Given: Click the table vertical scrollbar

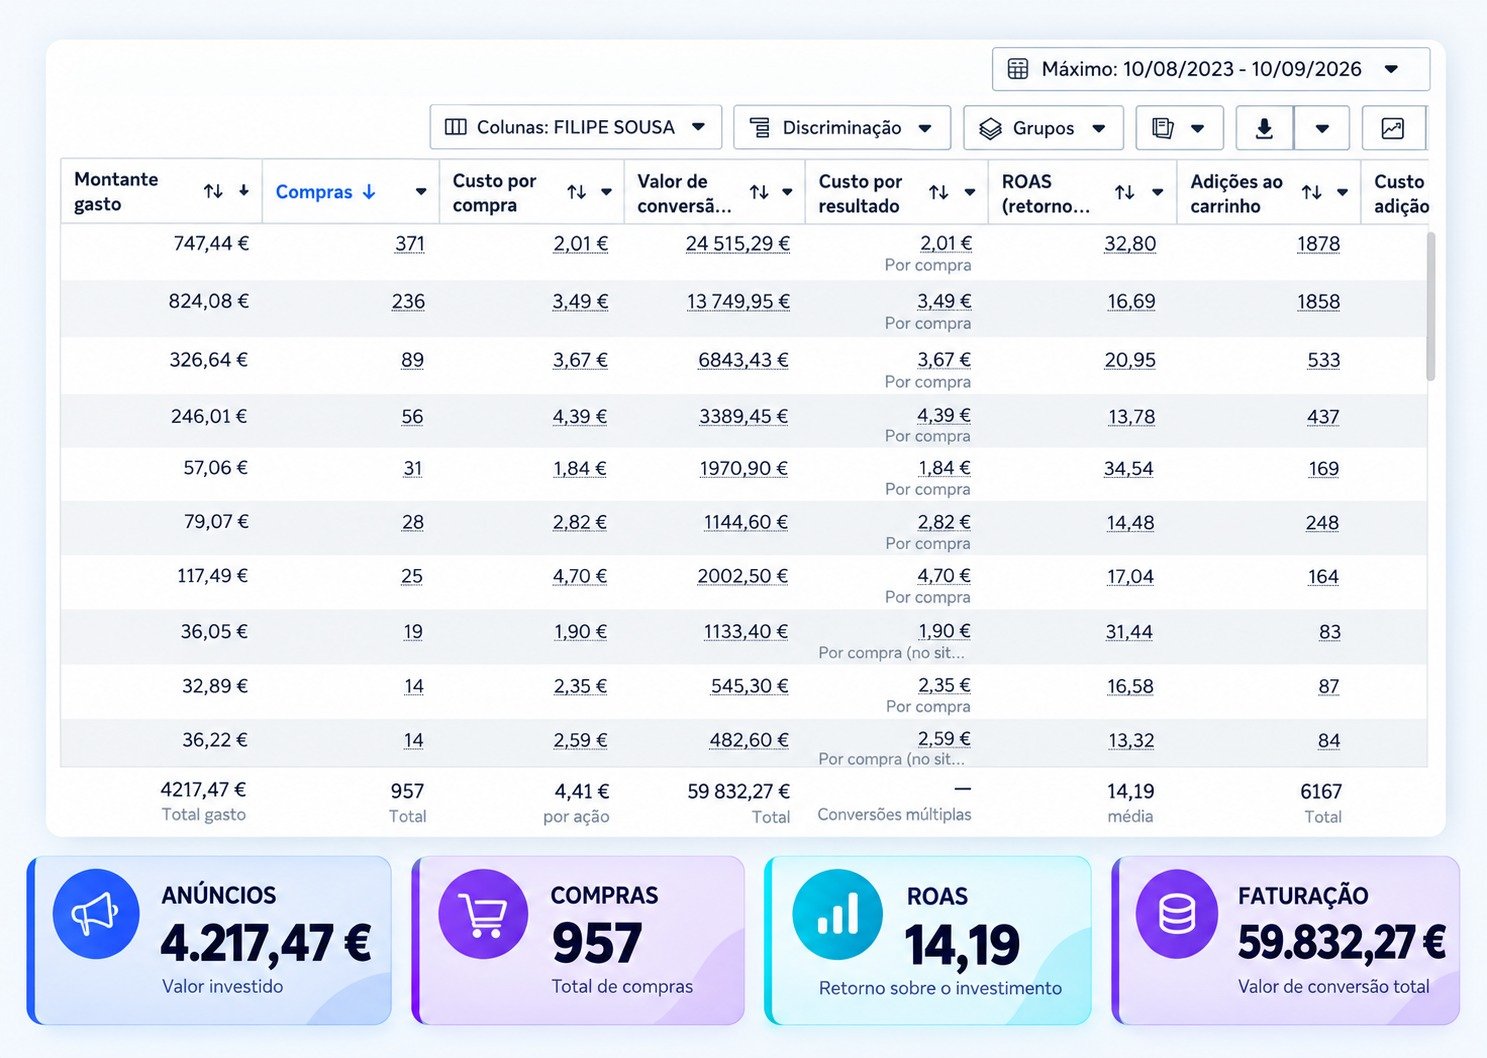Looking at the screenshot, I should tap(1430, 306).
